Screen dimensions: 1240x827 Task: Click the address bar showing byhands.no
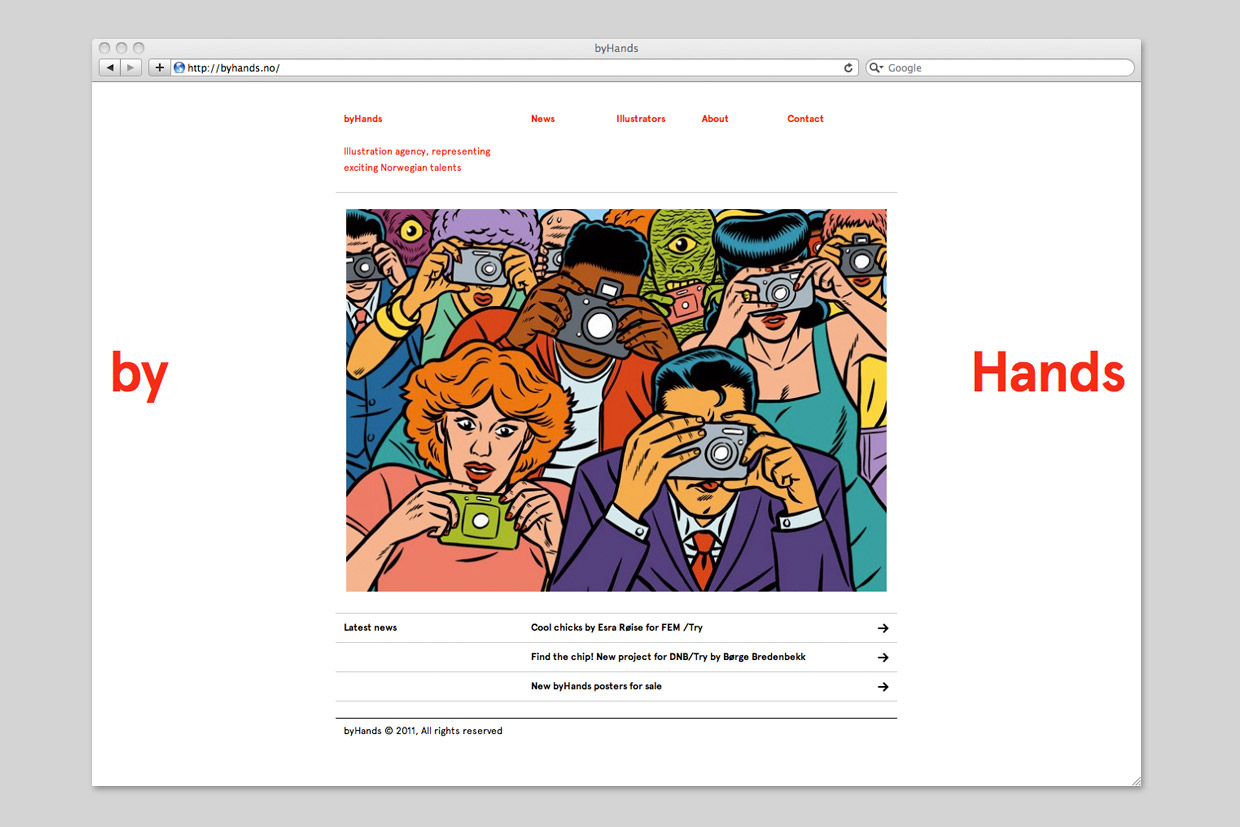[x=514, y=68]
